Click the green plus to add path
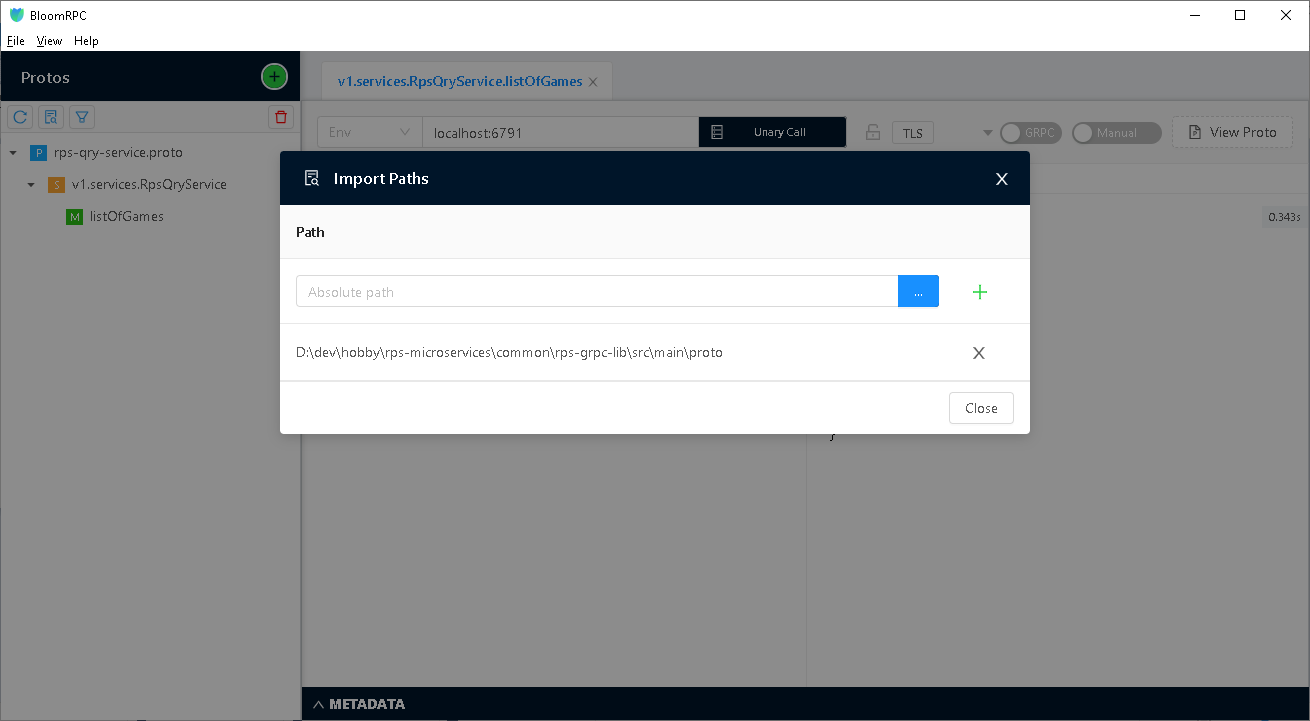1310x721 pixels. 980,292
